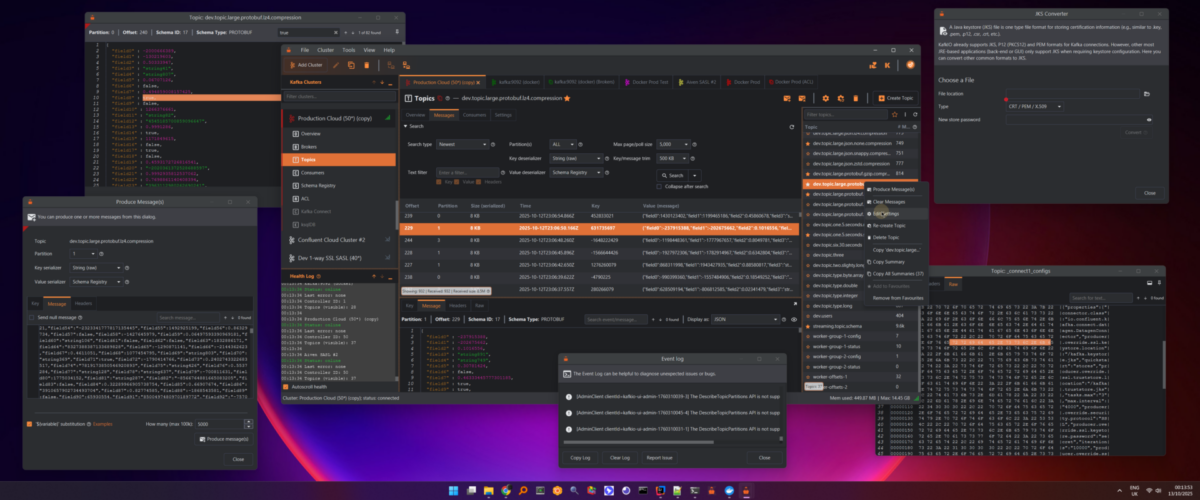Toggle the Headers text filter checkbox
Image resolution: width=1200 pixels, height=500 pixels.
point(480,182)
